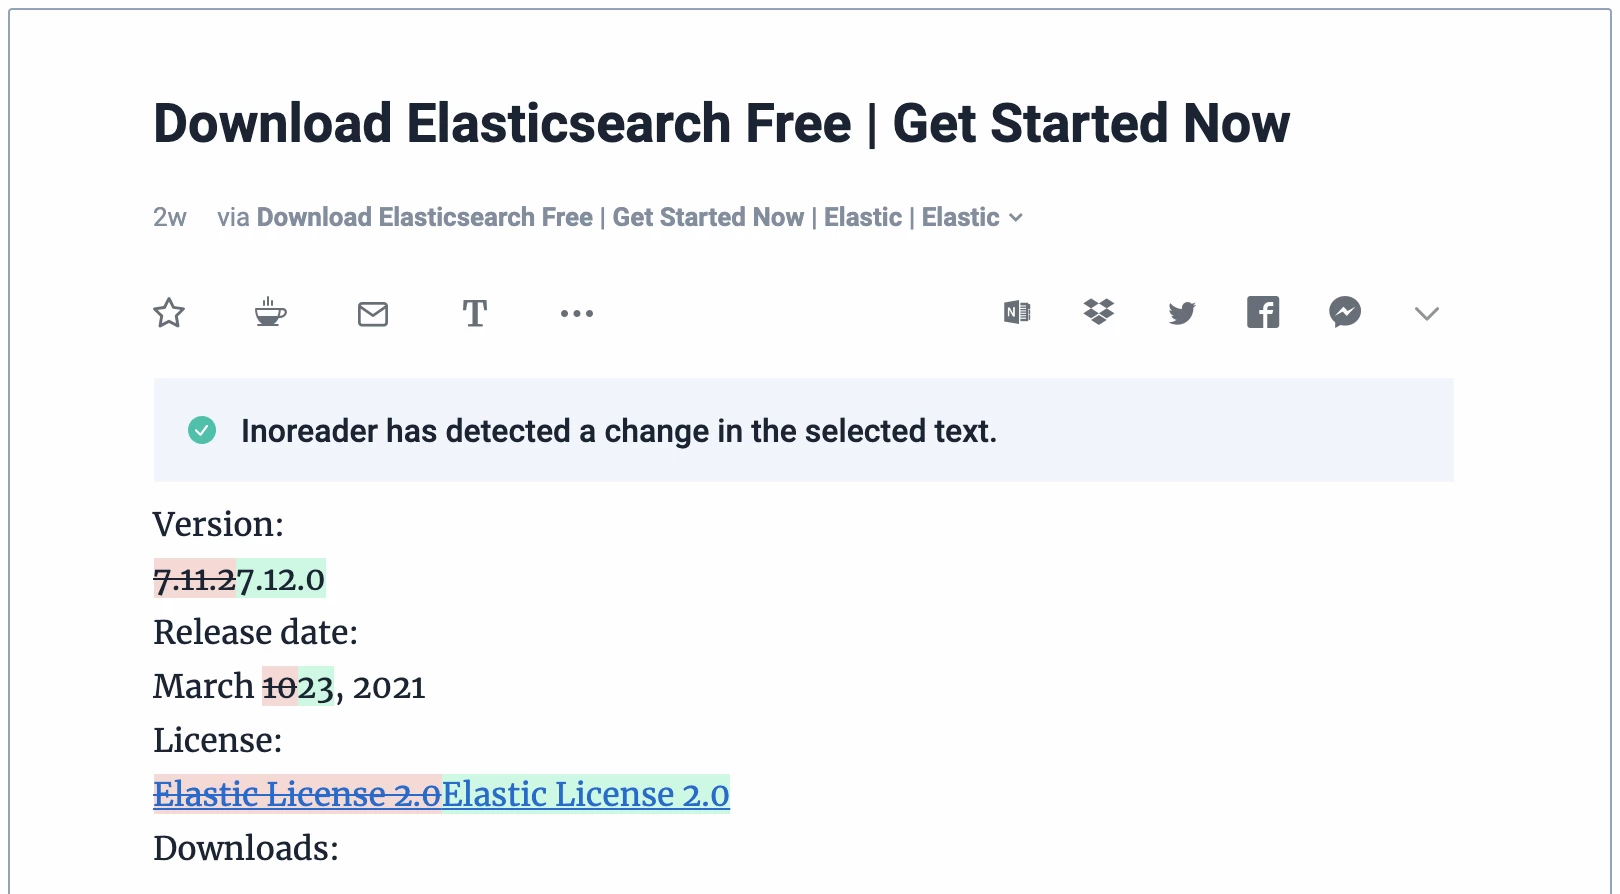The image size is (1620, 894).
Task: Click the 2w article timestamp
Action: pyautogui.click(x=170, y=217)
